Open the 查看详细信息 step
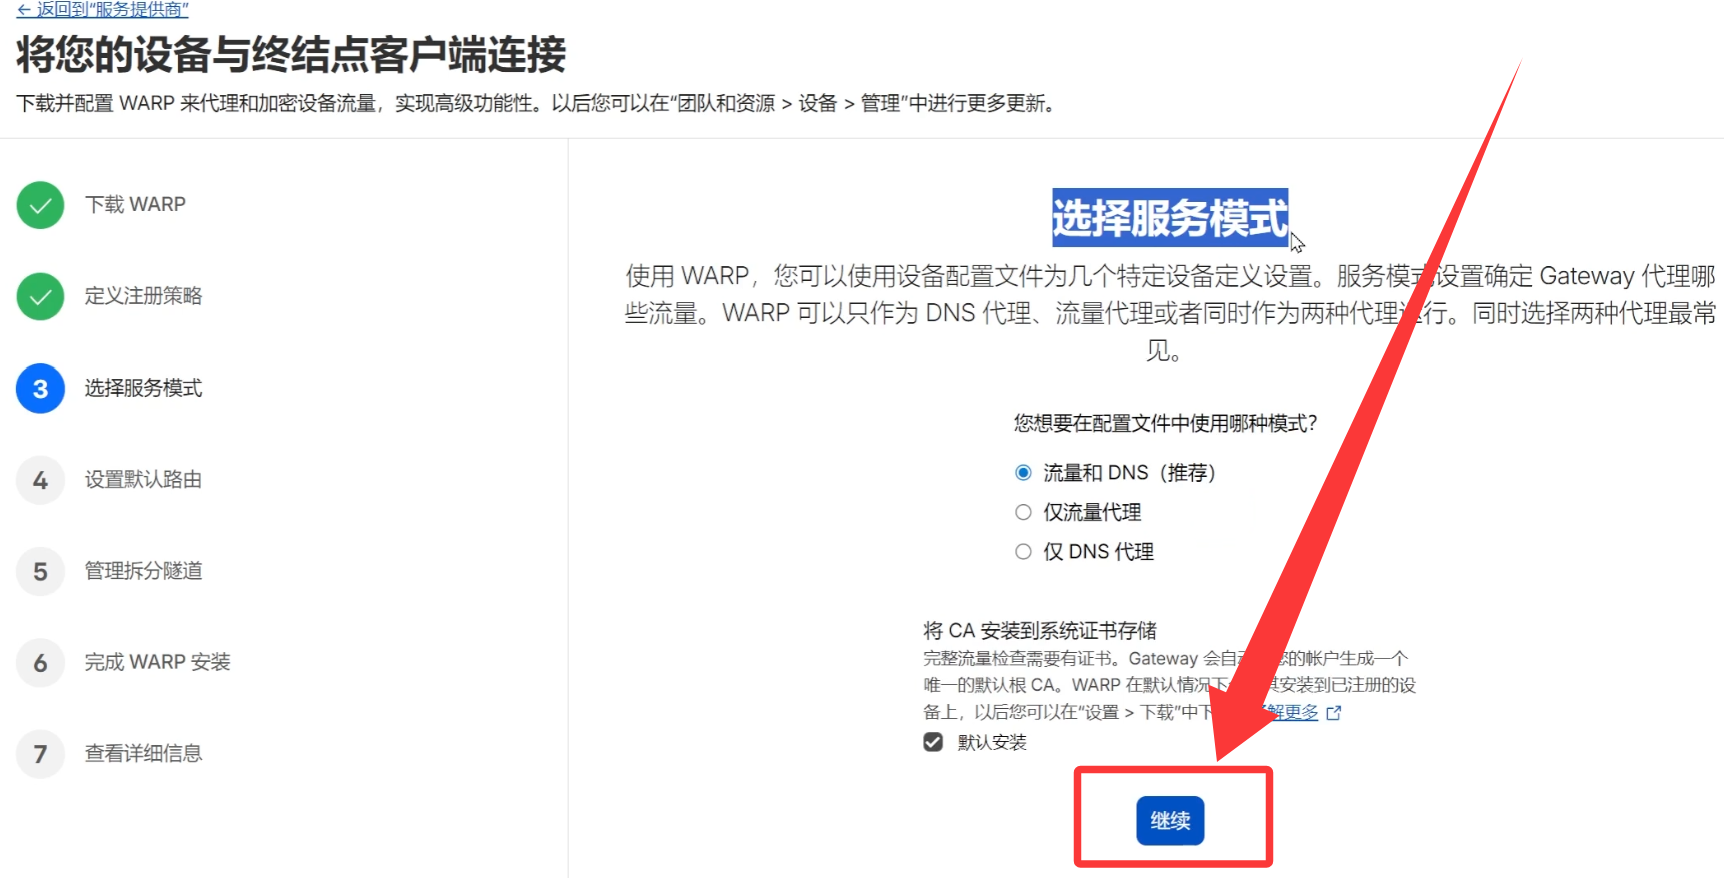 click(x=143, y=753)
